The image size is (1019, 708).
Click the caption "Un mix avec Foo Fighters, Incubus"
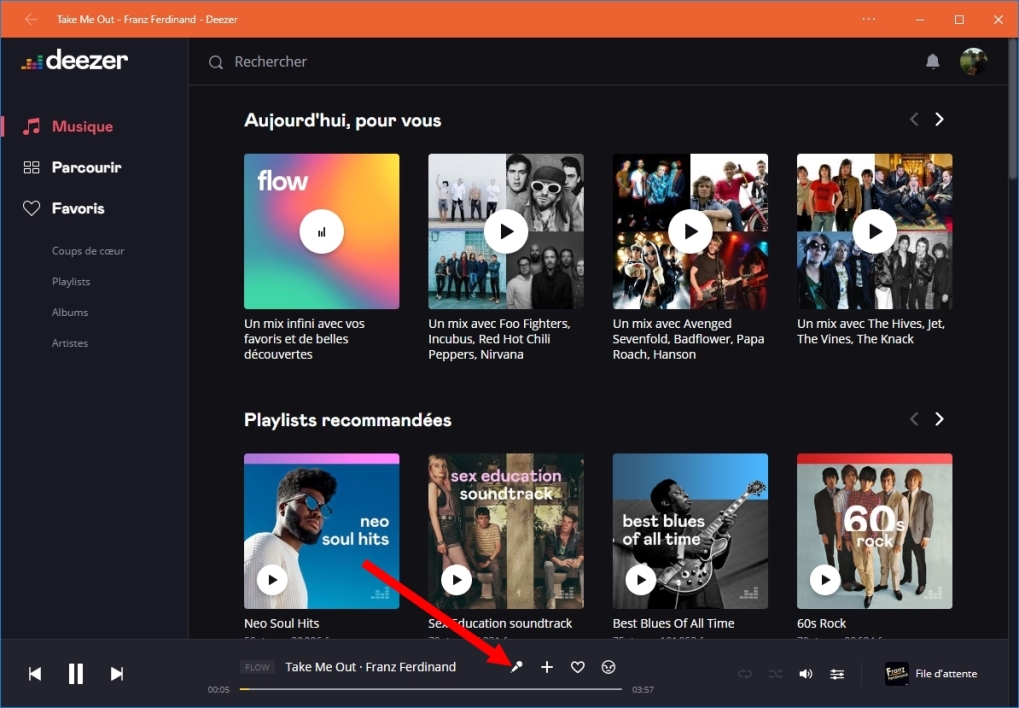coord(499,339)
